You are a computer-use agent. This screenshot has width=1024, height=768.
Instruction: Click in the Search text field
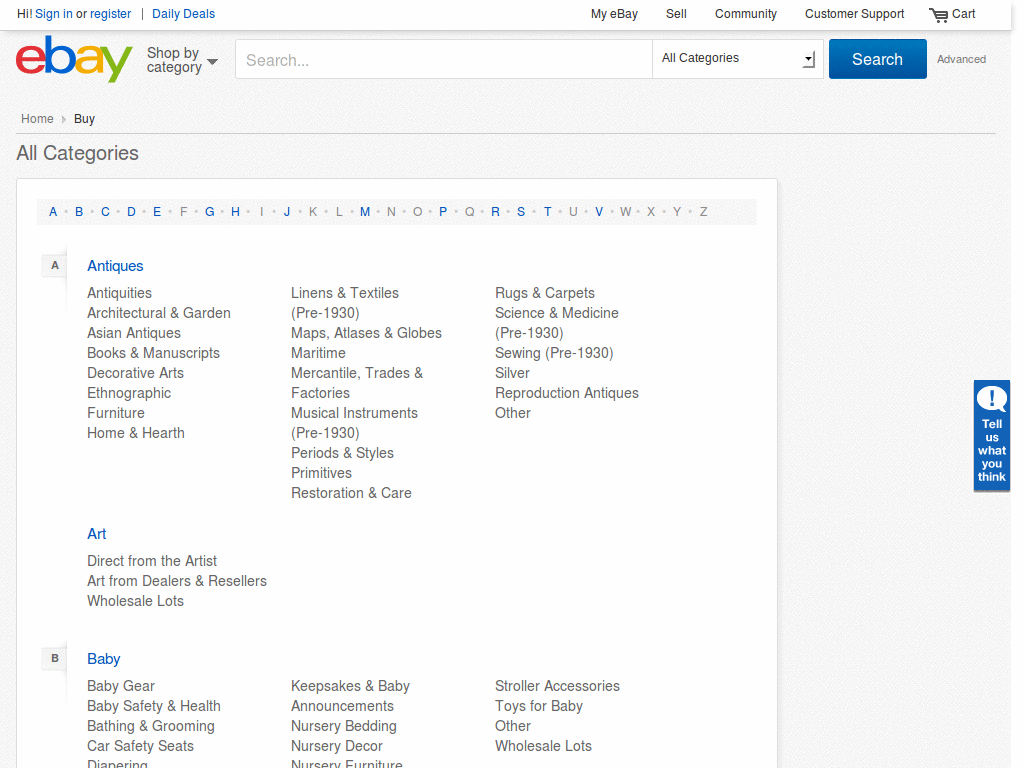click(x=443, y=59)
